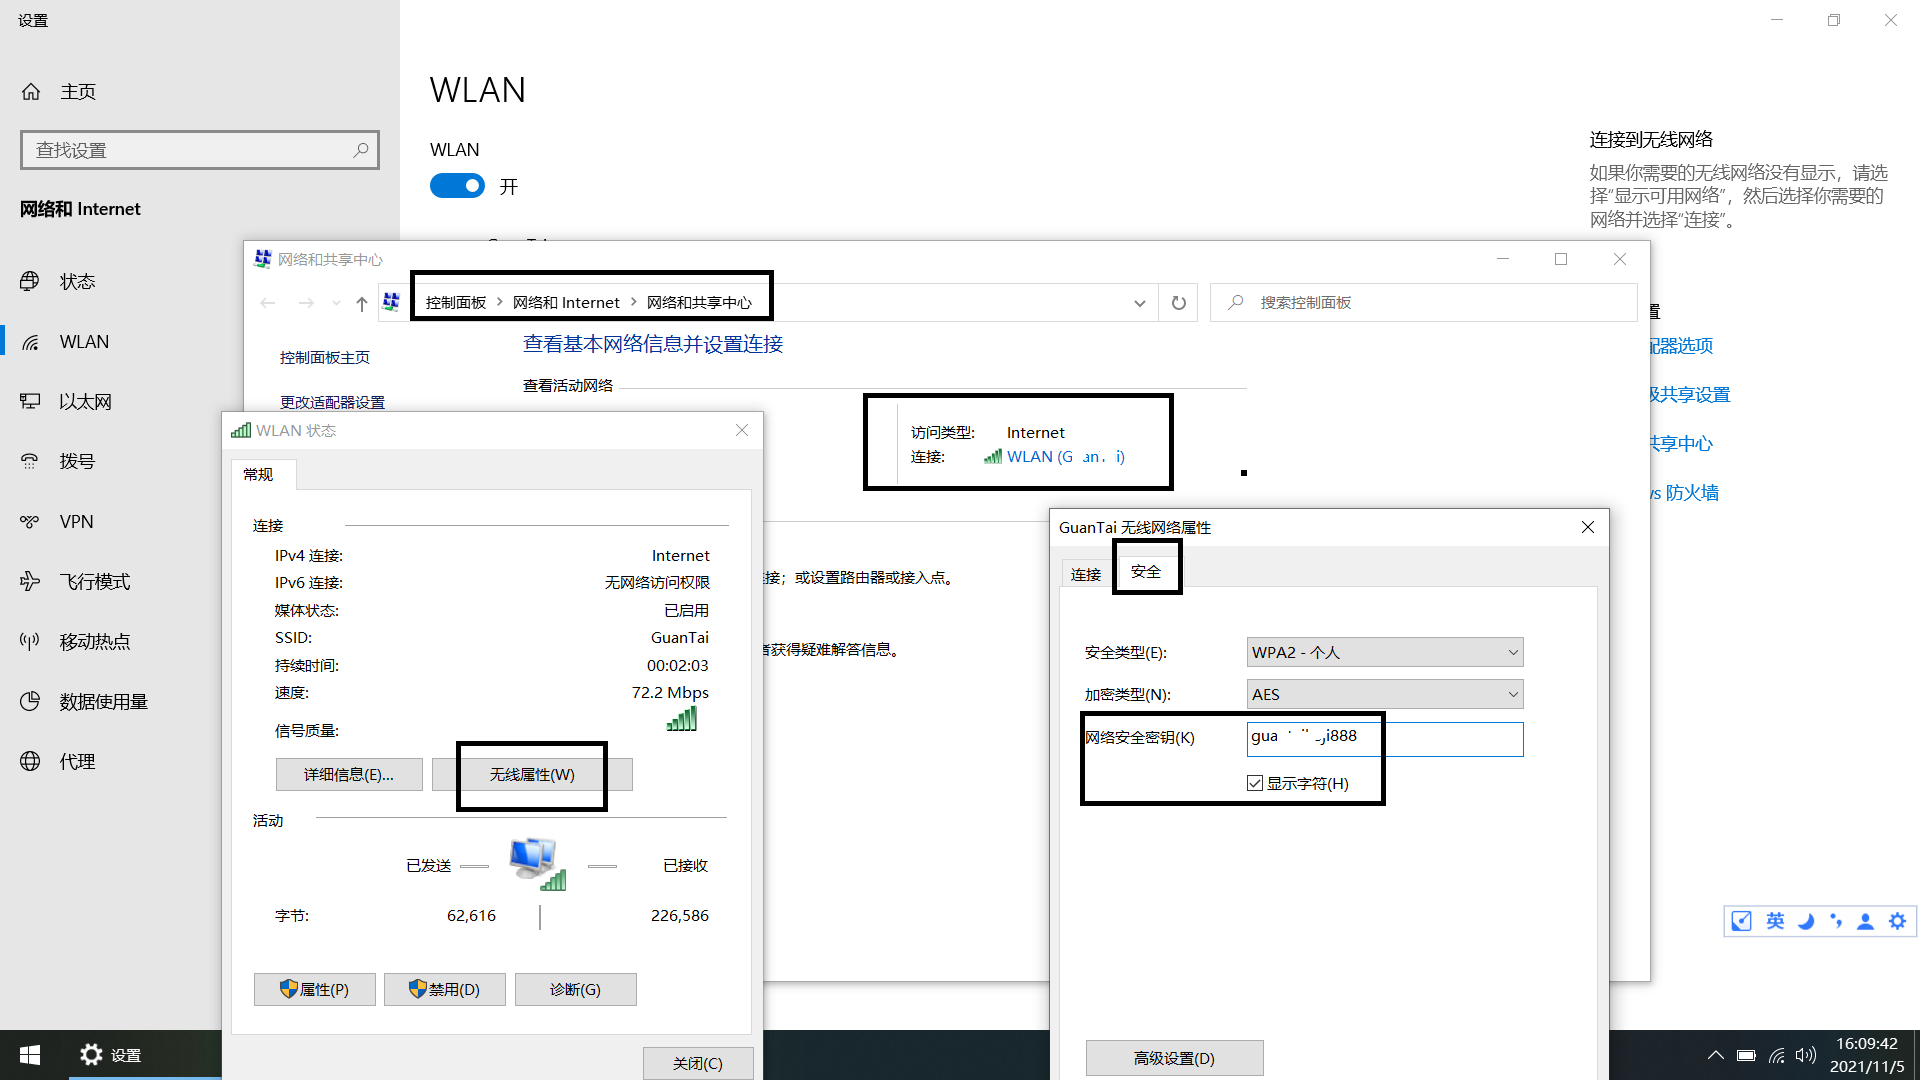Click search icon in 搜索控制面板 box

(x=1236, y=302)
